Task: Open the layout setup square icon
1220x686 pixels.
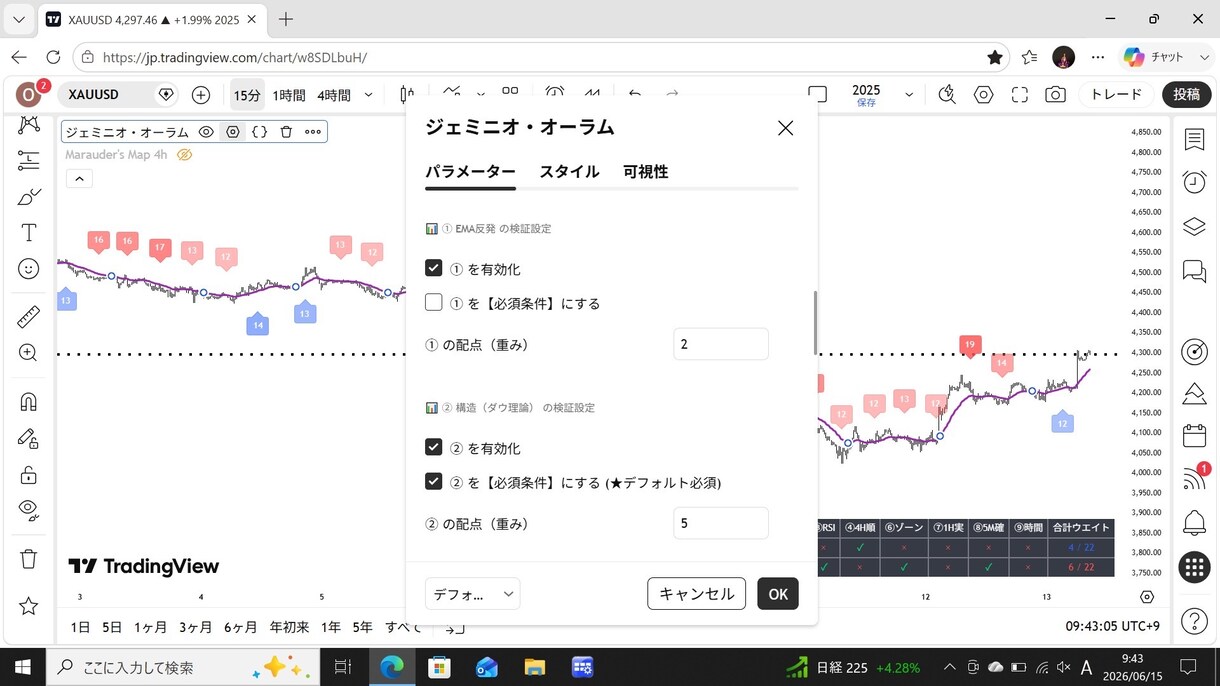Action: point(818,95)
